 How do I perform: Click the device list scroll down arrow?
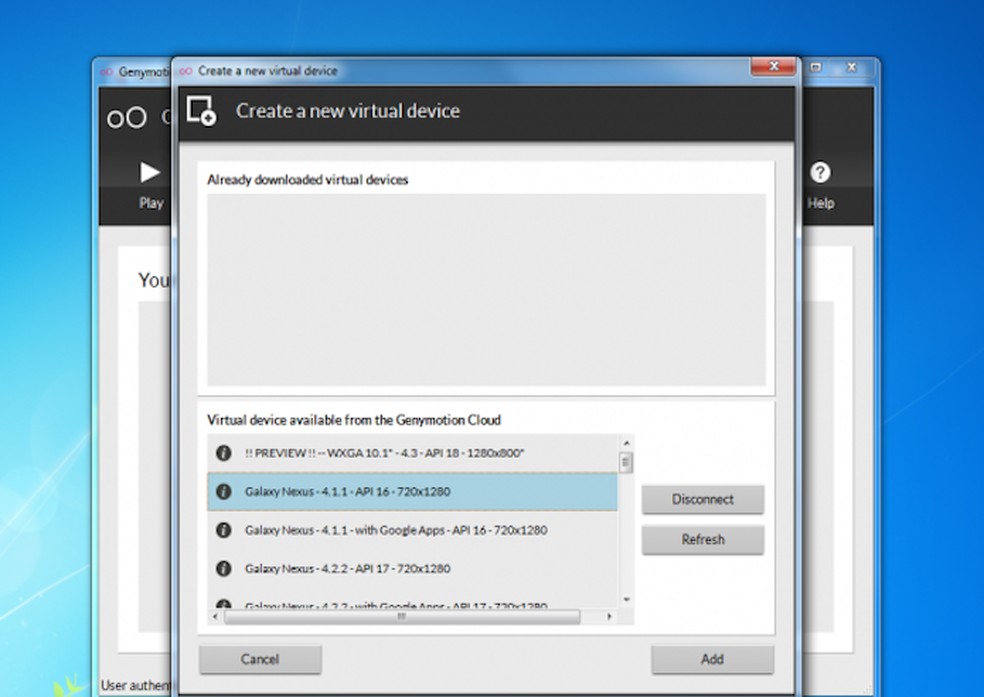pyautogui.click(x=626, y=600)
